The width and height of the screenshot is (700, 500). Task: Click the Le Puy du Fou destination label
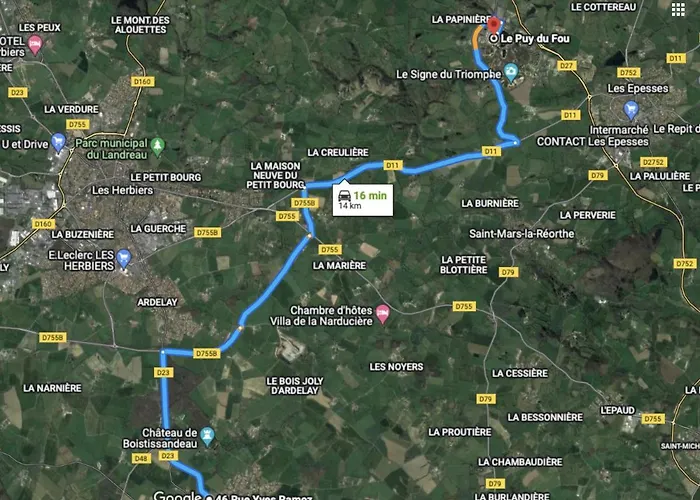[x=535, y=39]
